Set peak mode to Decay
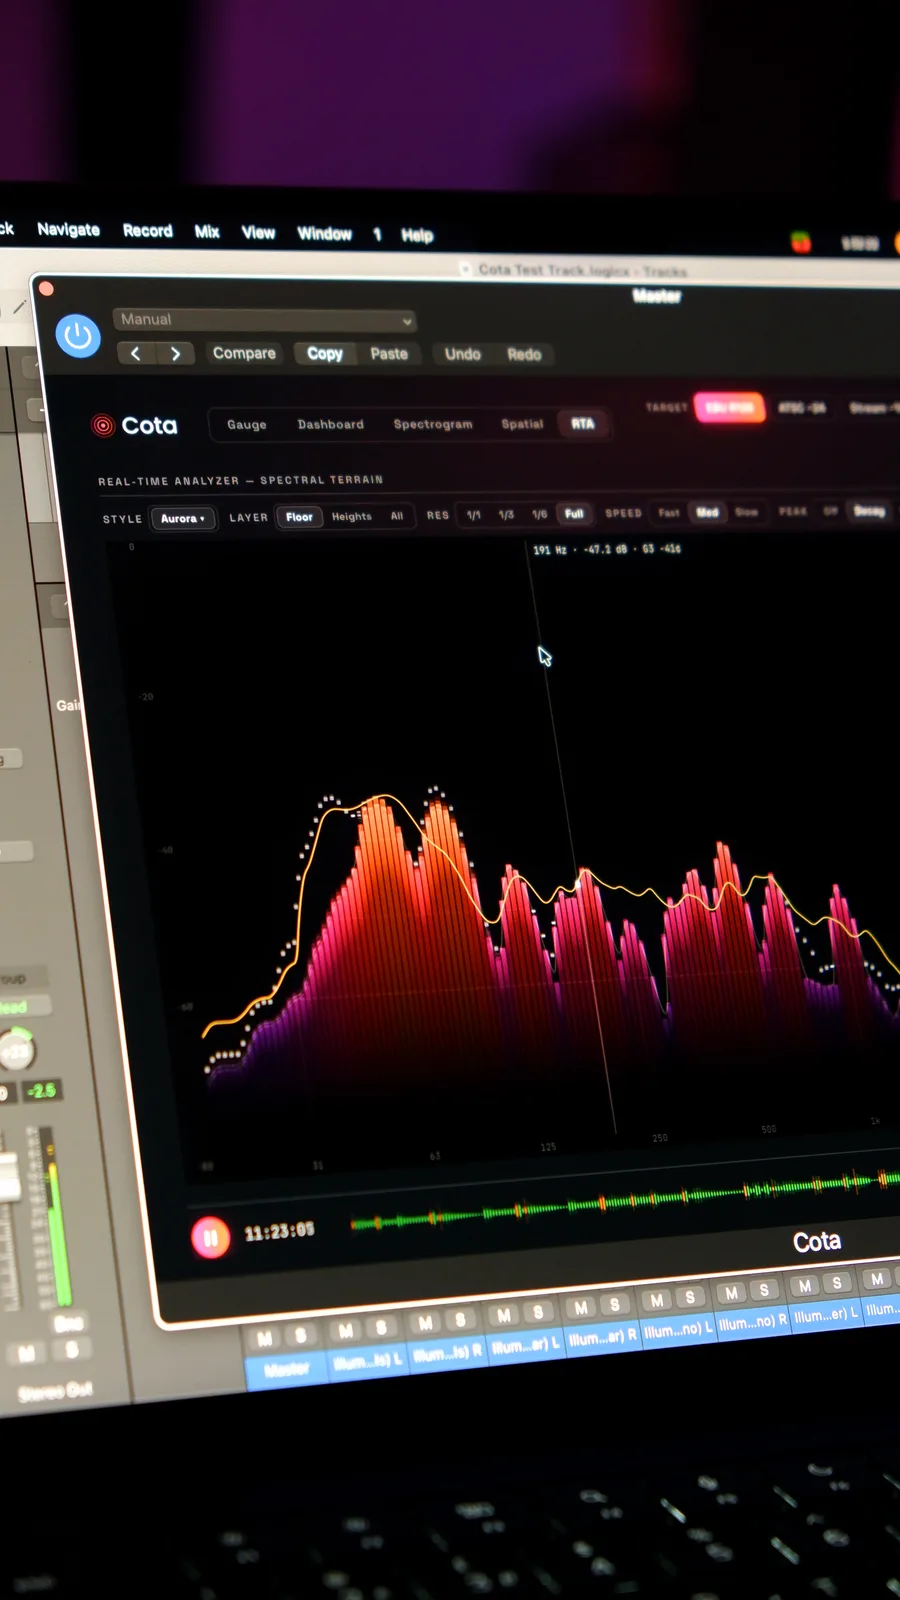The height and width of the screenshot is (1600, 900). point(869,511)
